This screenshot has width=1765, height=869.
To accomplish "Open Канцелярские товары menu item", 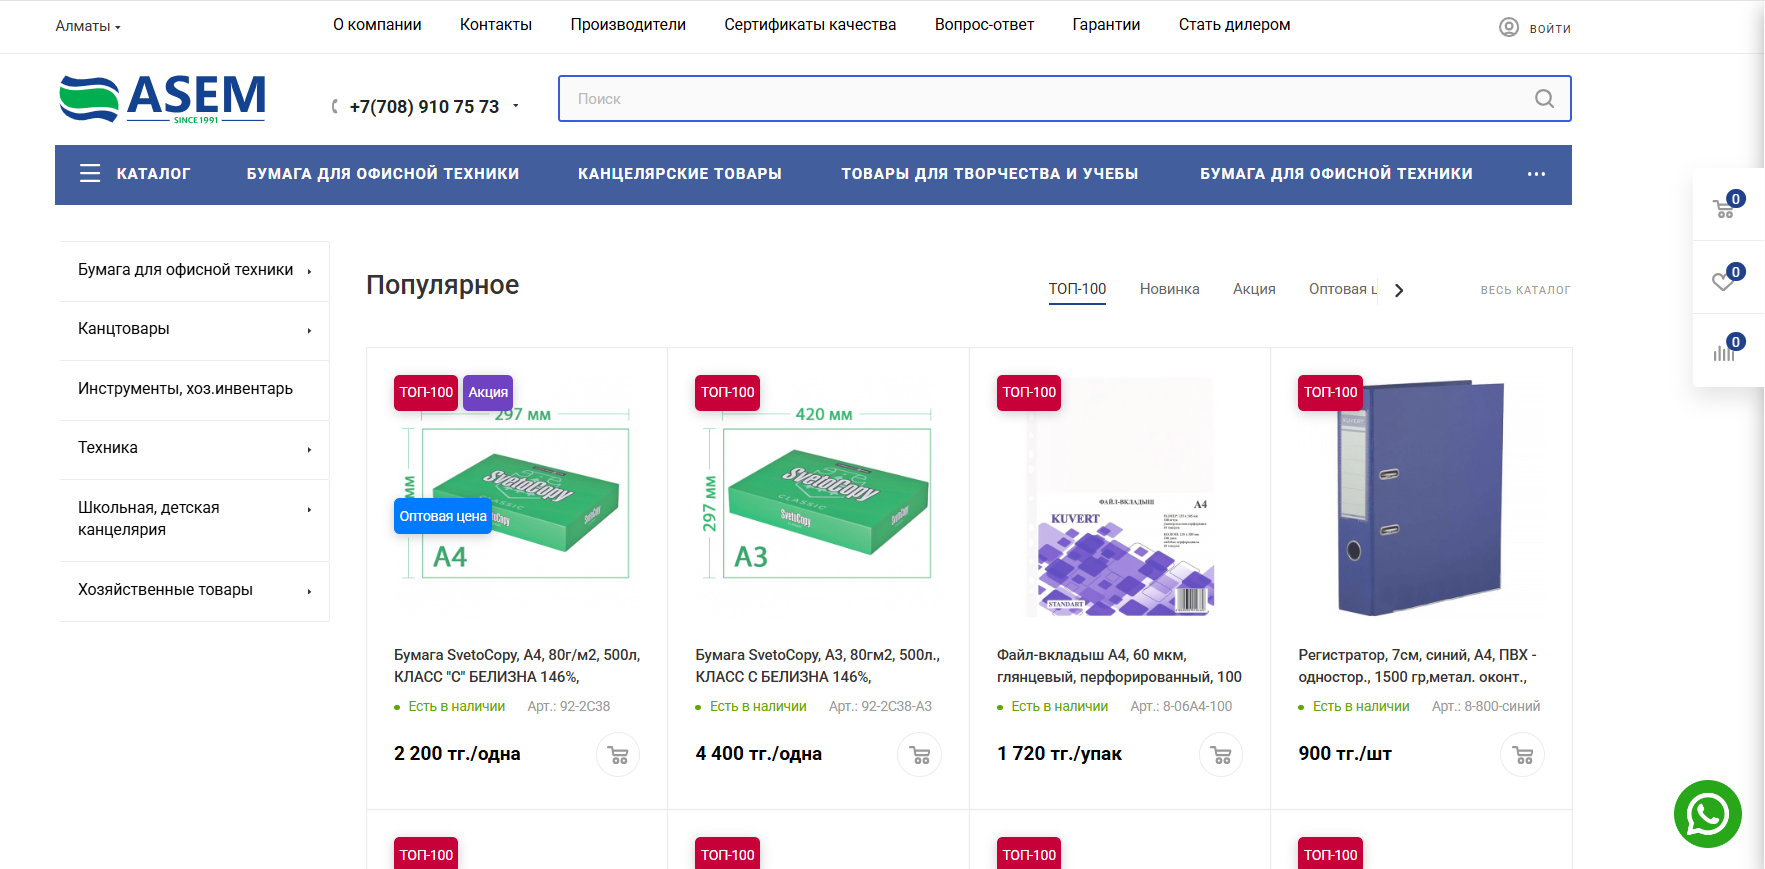I will pos(679,174).
